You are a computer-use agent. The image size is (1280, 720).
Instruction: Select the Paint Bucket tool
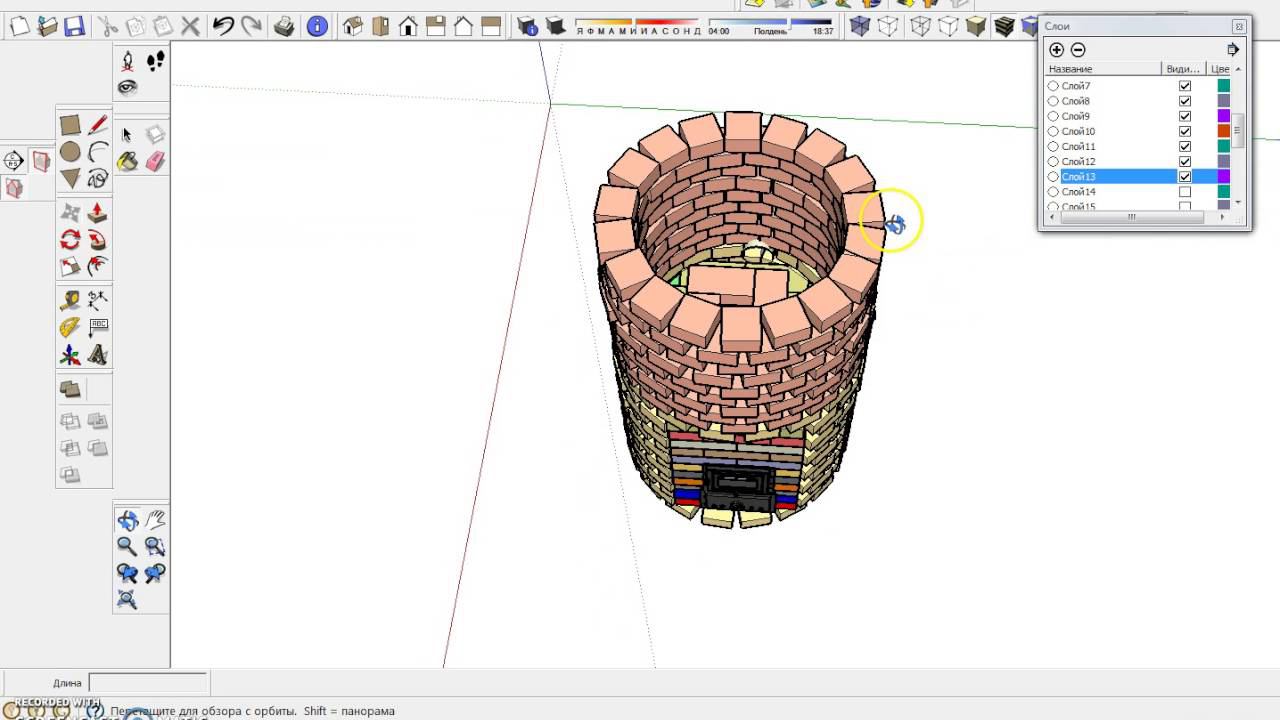(x=127, y=161)
